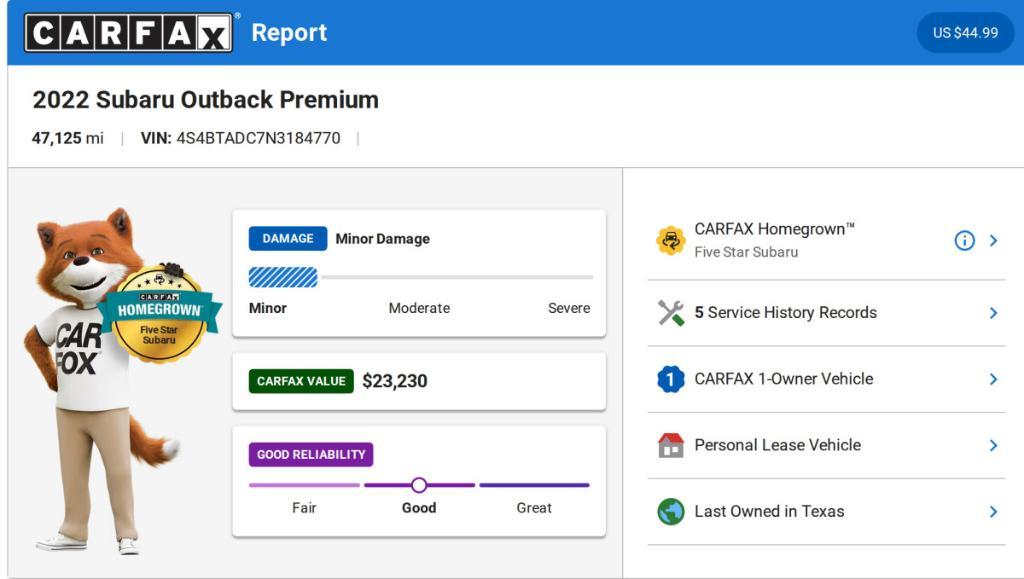
Task: Click the house icon for Personal Lease
Action: (671, 445)
